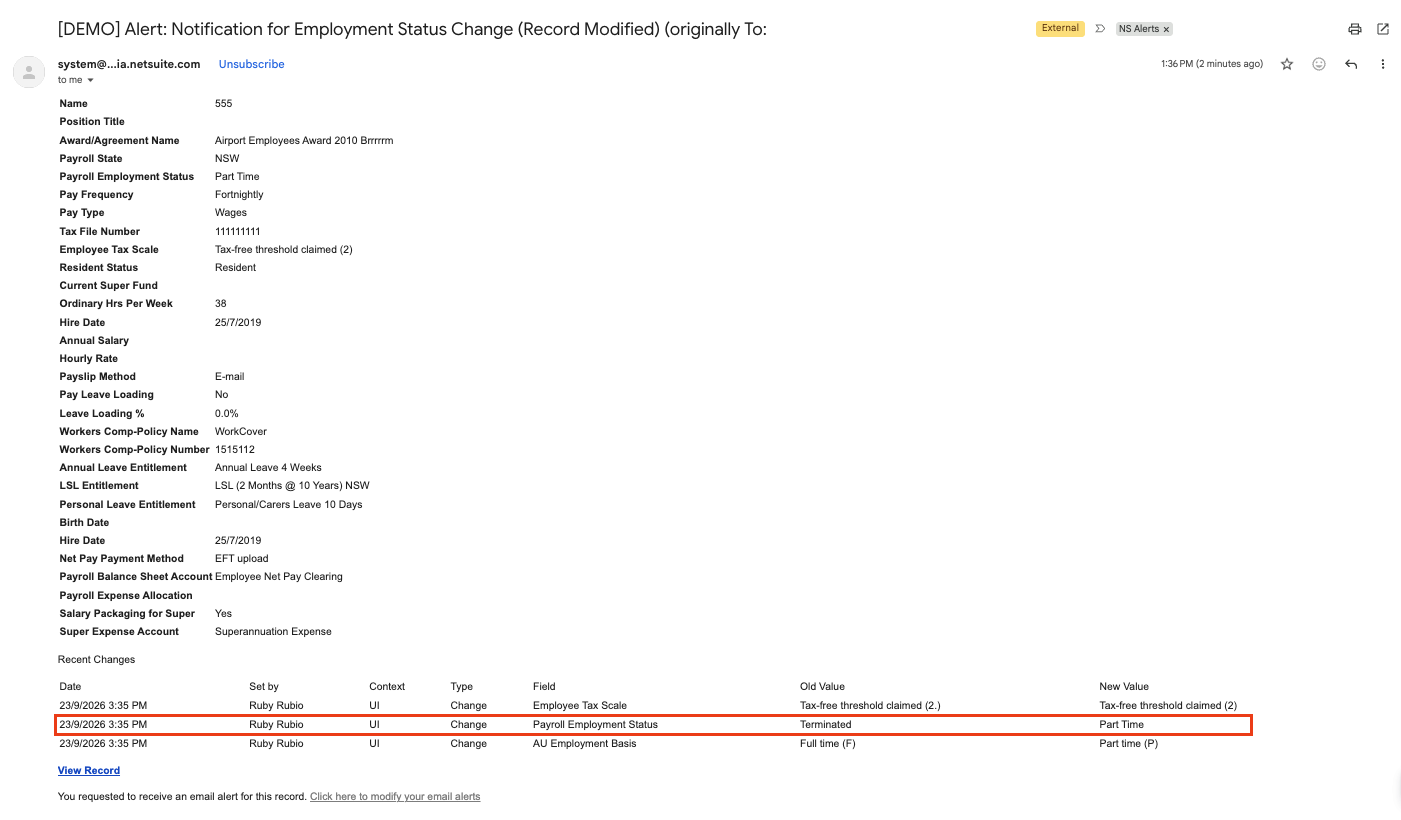Open the three-dot more options menu
The width and height of the screenshot is (1401, 820).
coord(1383,64)
